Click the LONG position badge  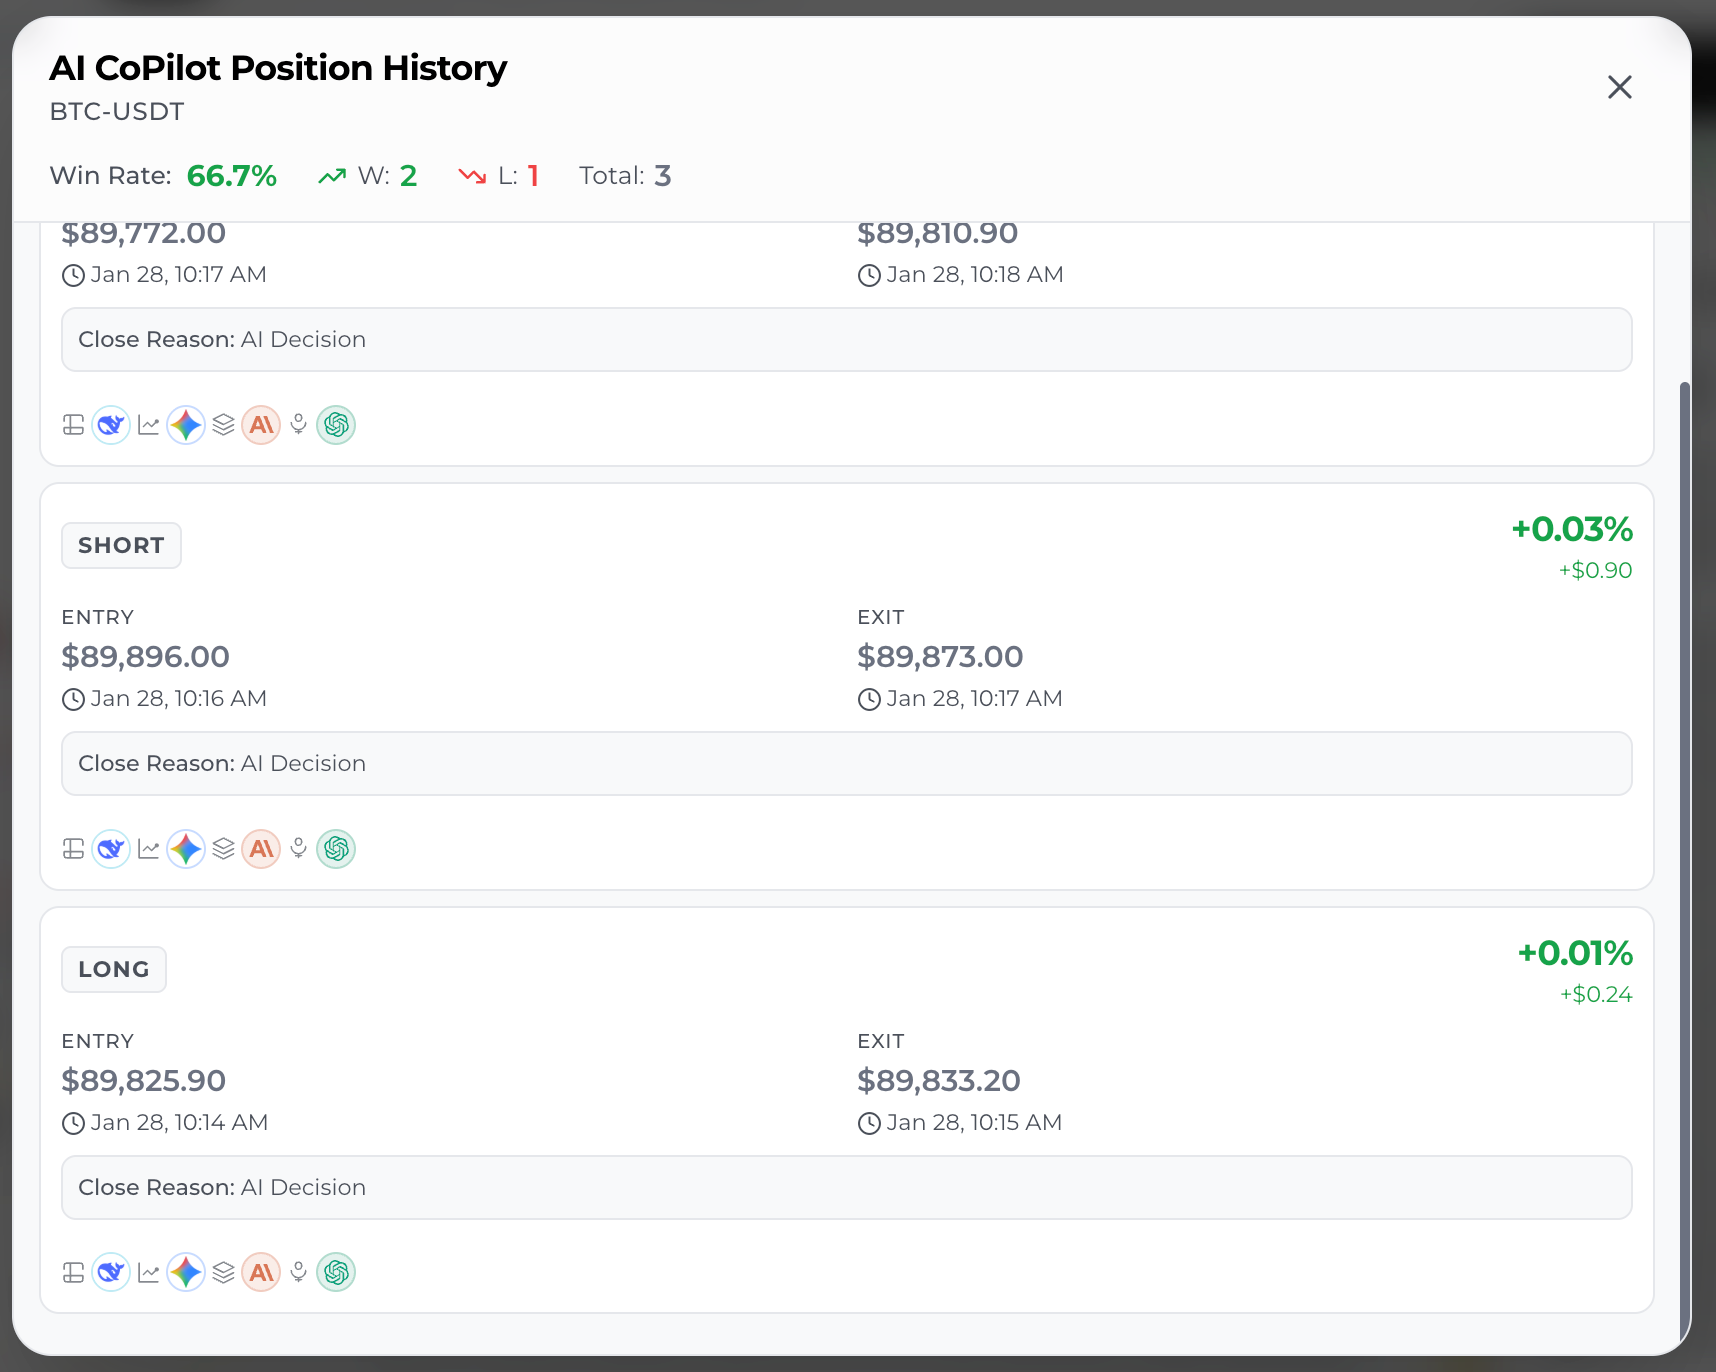coord(114,969)
